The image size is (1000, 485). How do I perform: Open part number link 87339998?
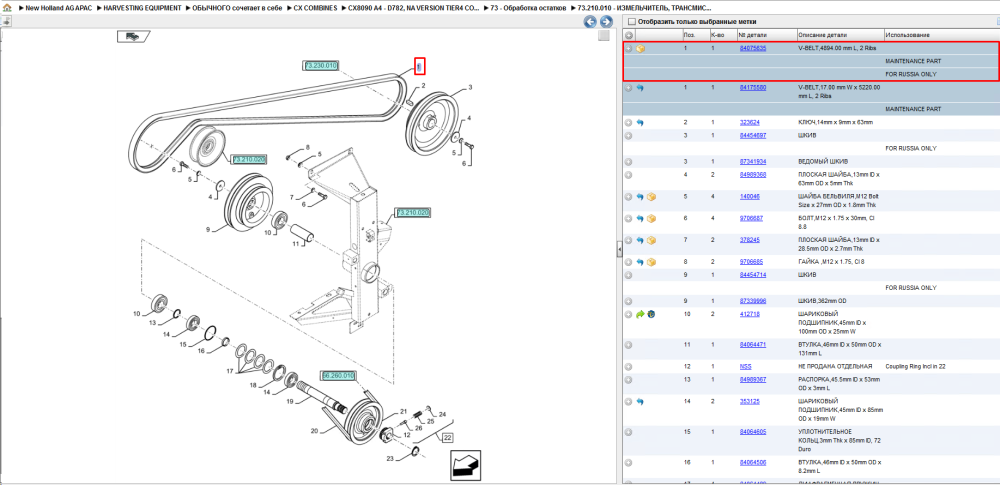point(753,301)
